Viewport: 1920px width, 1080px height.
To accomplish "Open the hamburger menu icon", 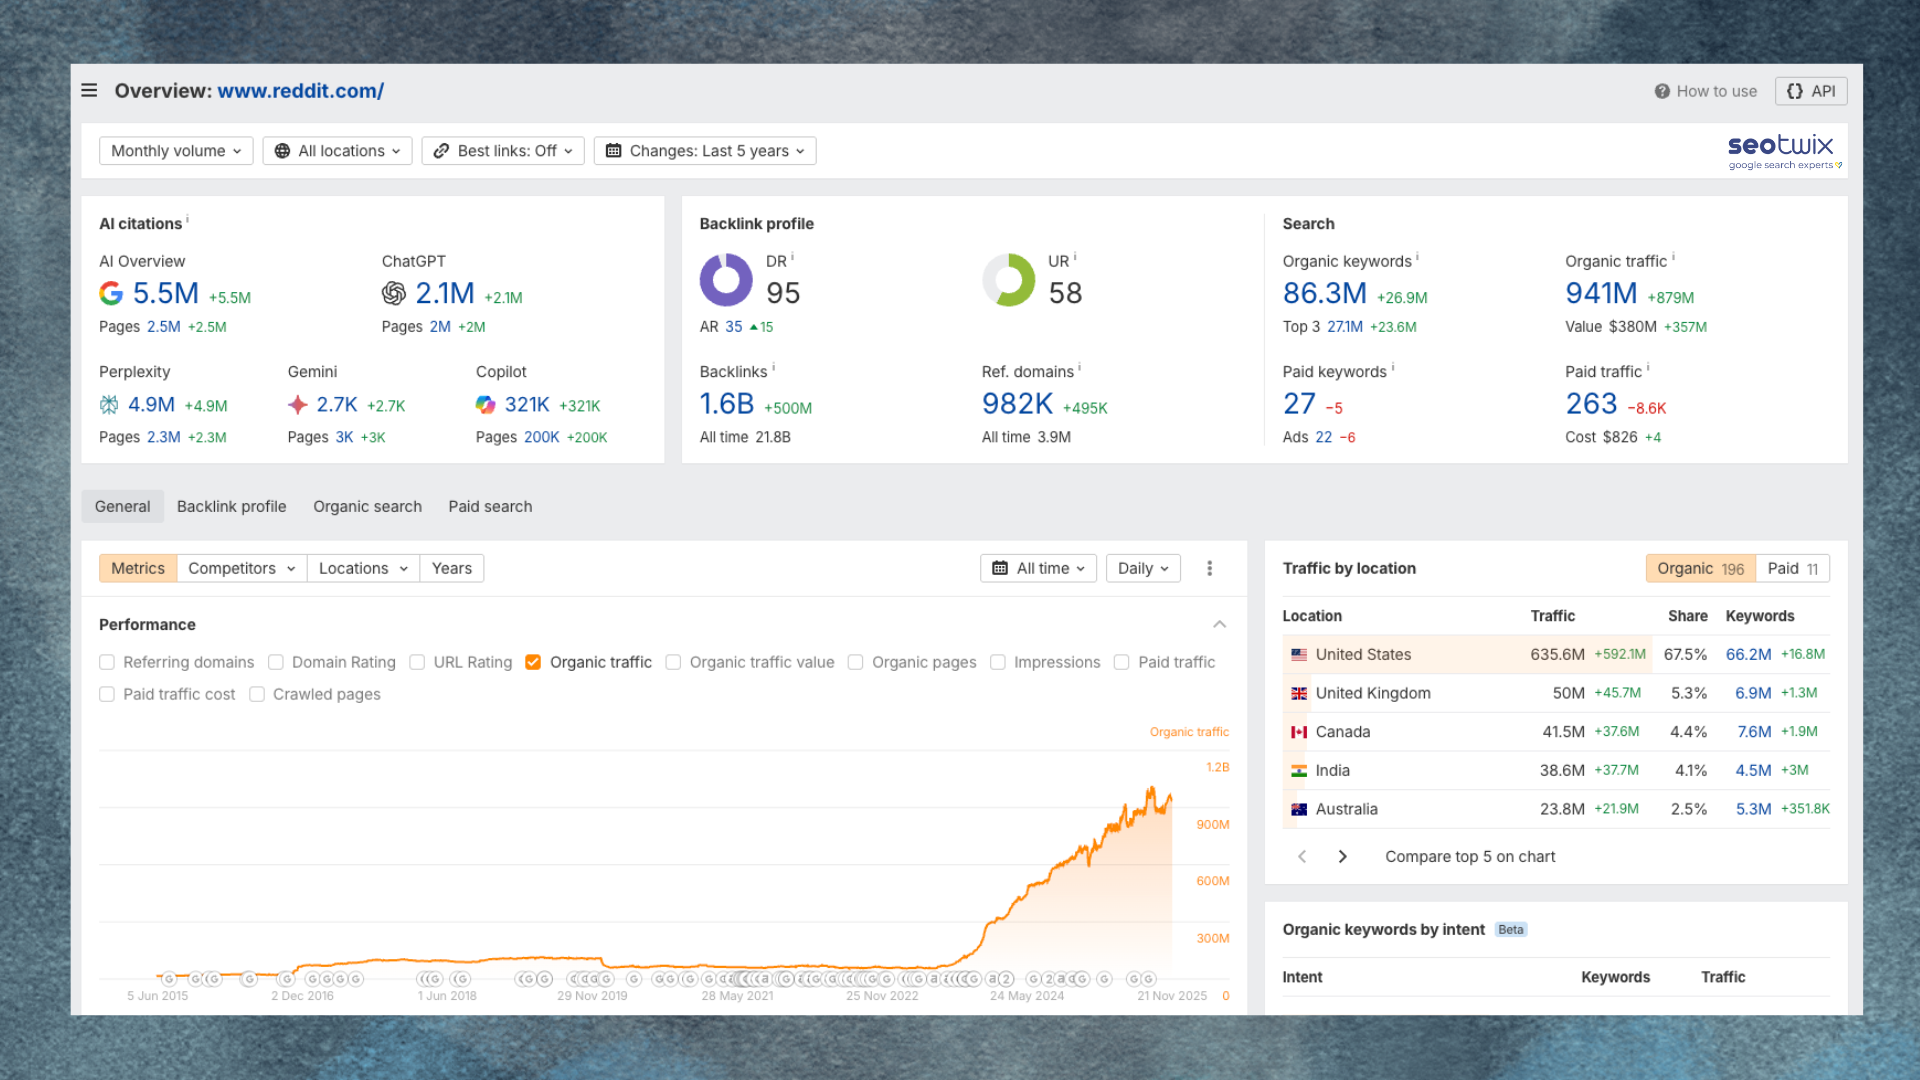I will 89,91.
